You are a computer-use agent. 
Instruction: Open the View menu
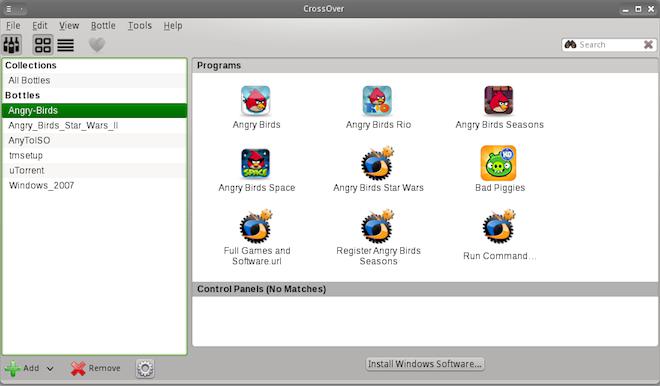click(69, 26)
